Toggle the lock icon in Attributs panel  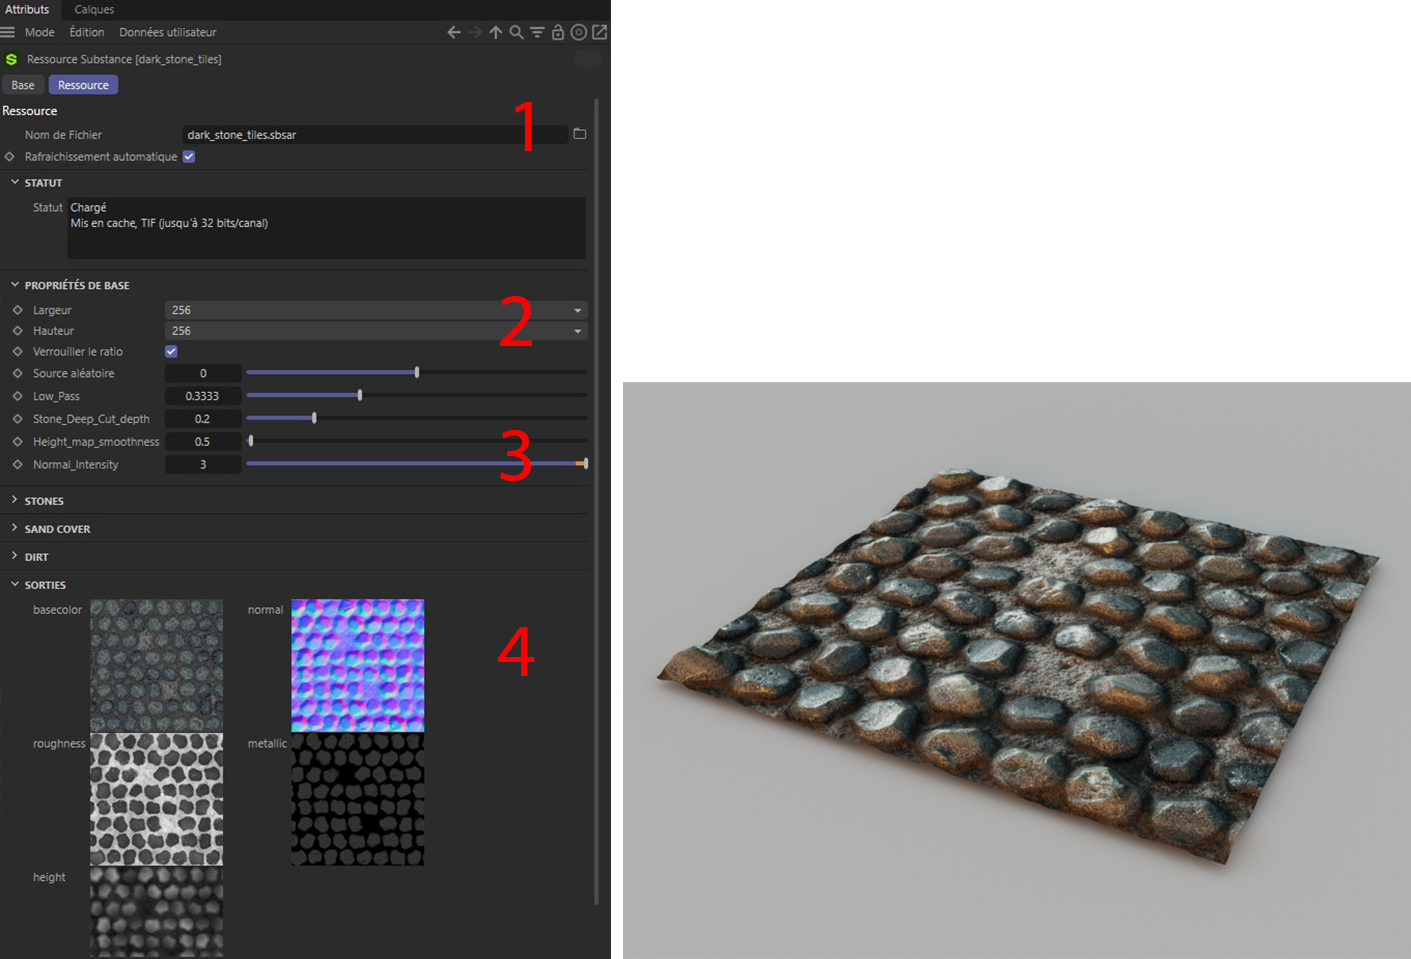coord(558,32)
